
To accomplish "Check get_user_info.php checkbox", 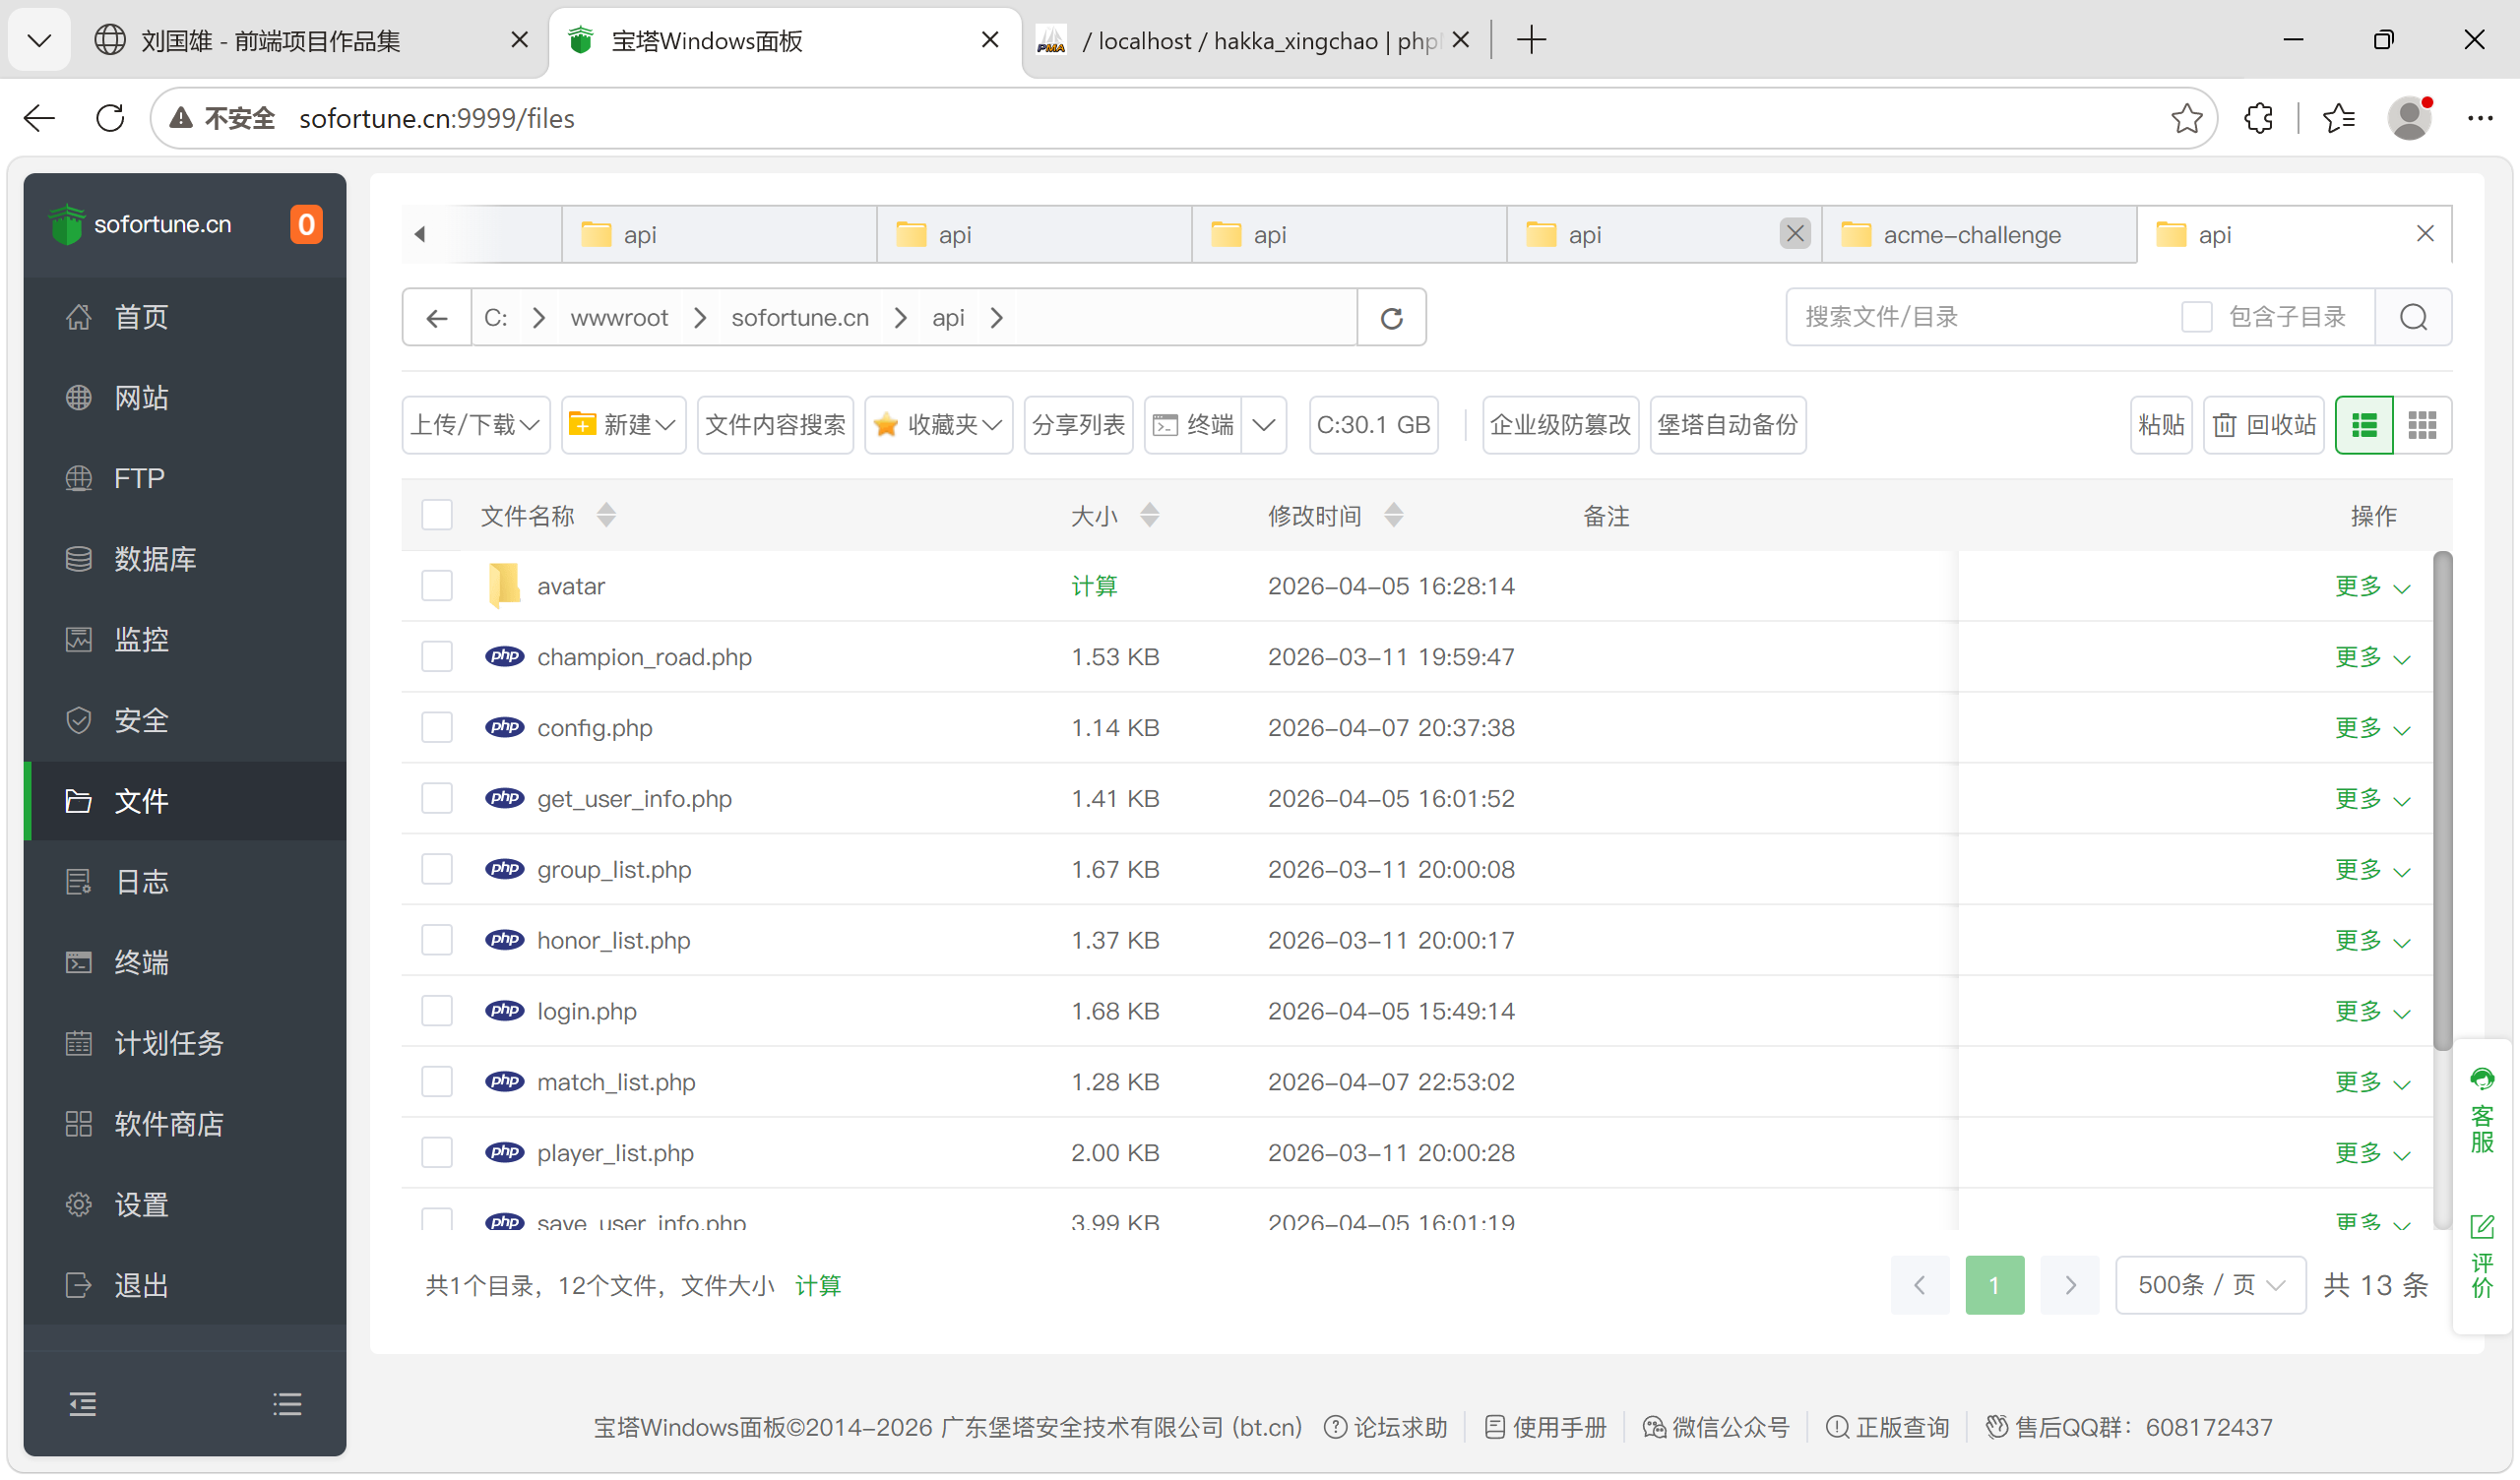I will [437, 798].
